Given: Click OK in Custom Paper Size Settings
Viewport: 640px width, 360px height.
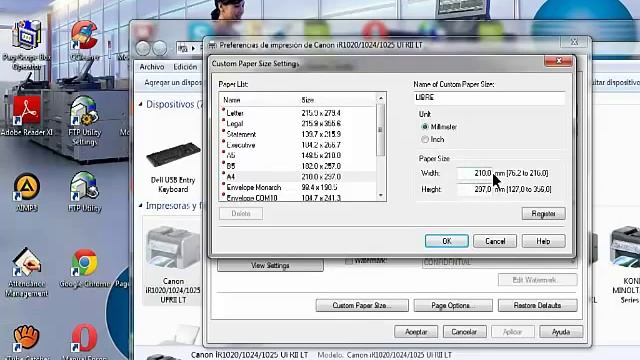Looking at the screenshot, I should [447, 241].
